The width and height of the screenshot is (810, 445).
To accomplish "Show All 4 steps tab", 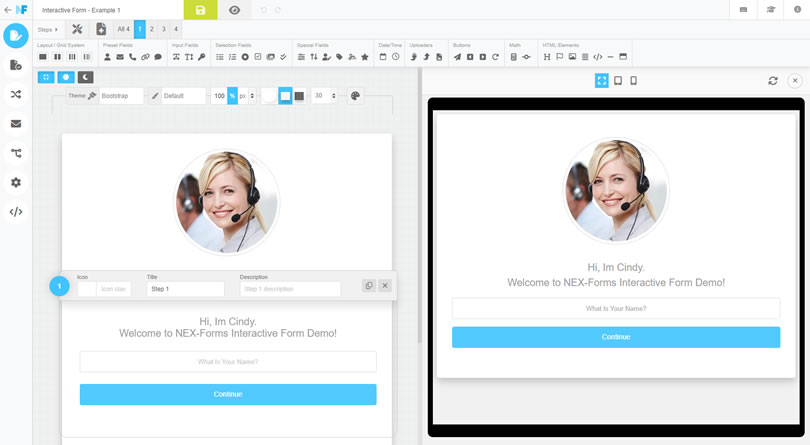I will (x=123, y=29).
